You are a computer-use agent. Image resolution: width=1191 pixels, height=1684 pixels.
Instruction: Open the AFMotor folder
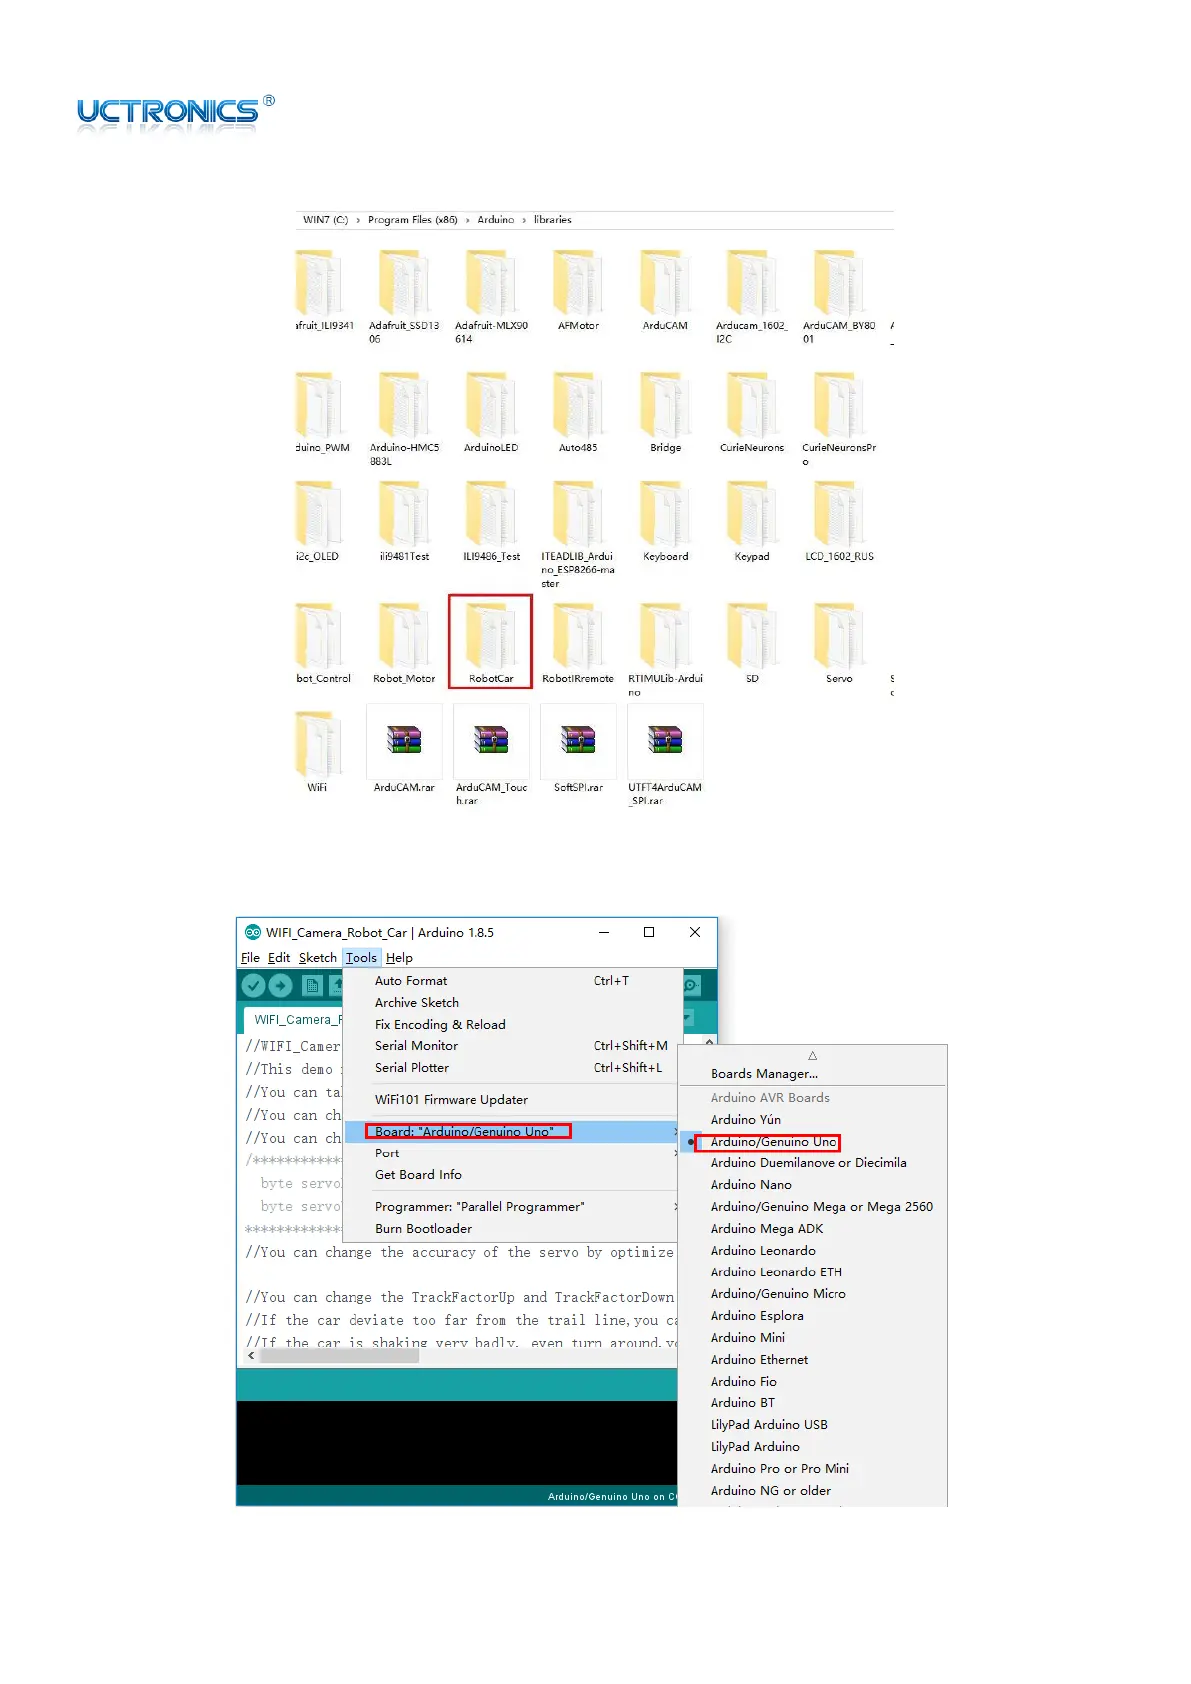[578, 290]
